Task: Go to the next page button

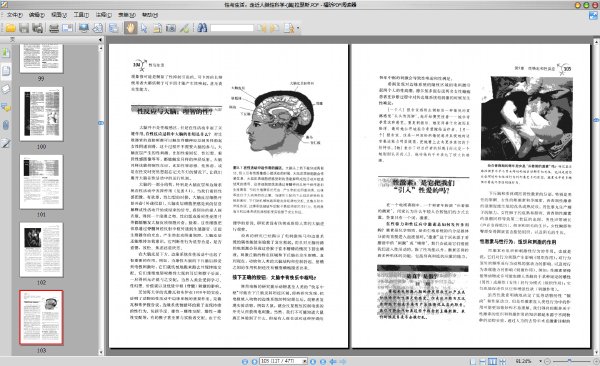Action: (313, 361)
